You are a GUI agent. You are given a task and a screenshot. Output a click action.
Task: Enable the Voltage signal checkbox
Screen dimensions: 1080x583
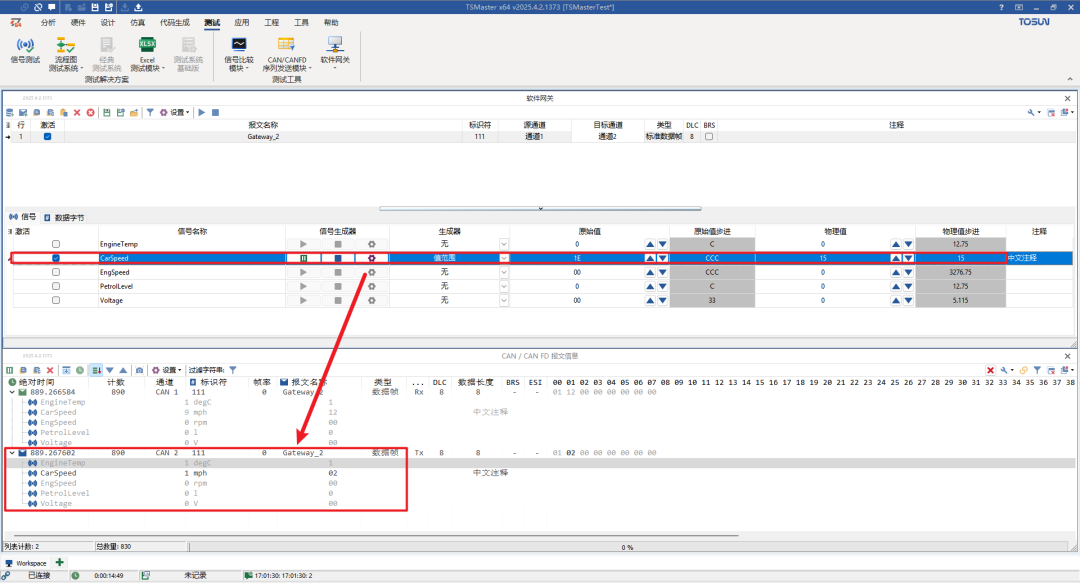pos(56,300)
